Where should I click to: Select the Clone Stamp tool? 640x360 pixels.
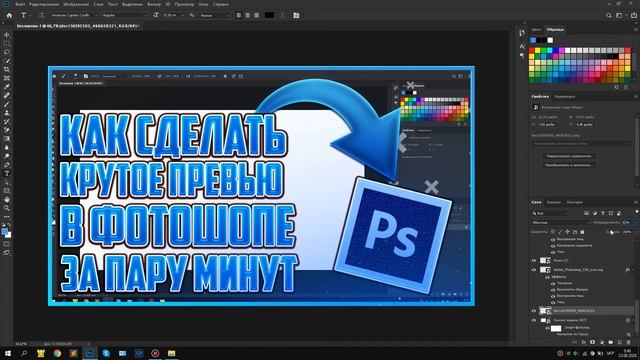(7, 113)
